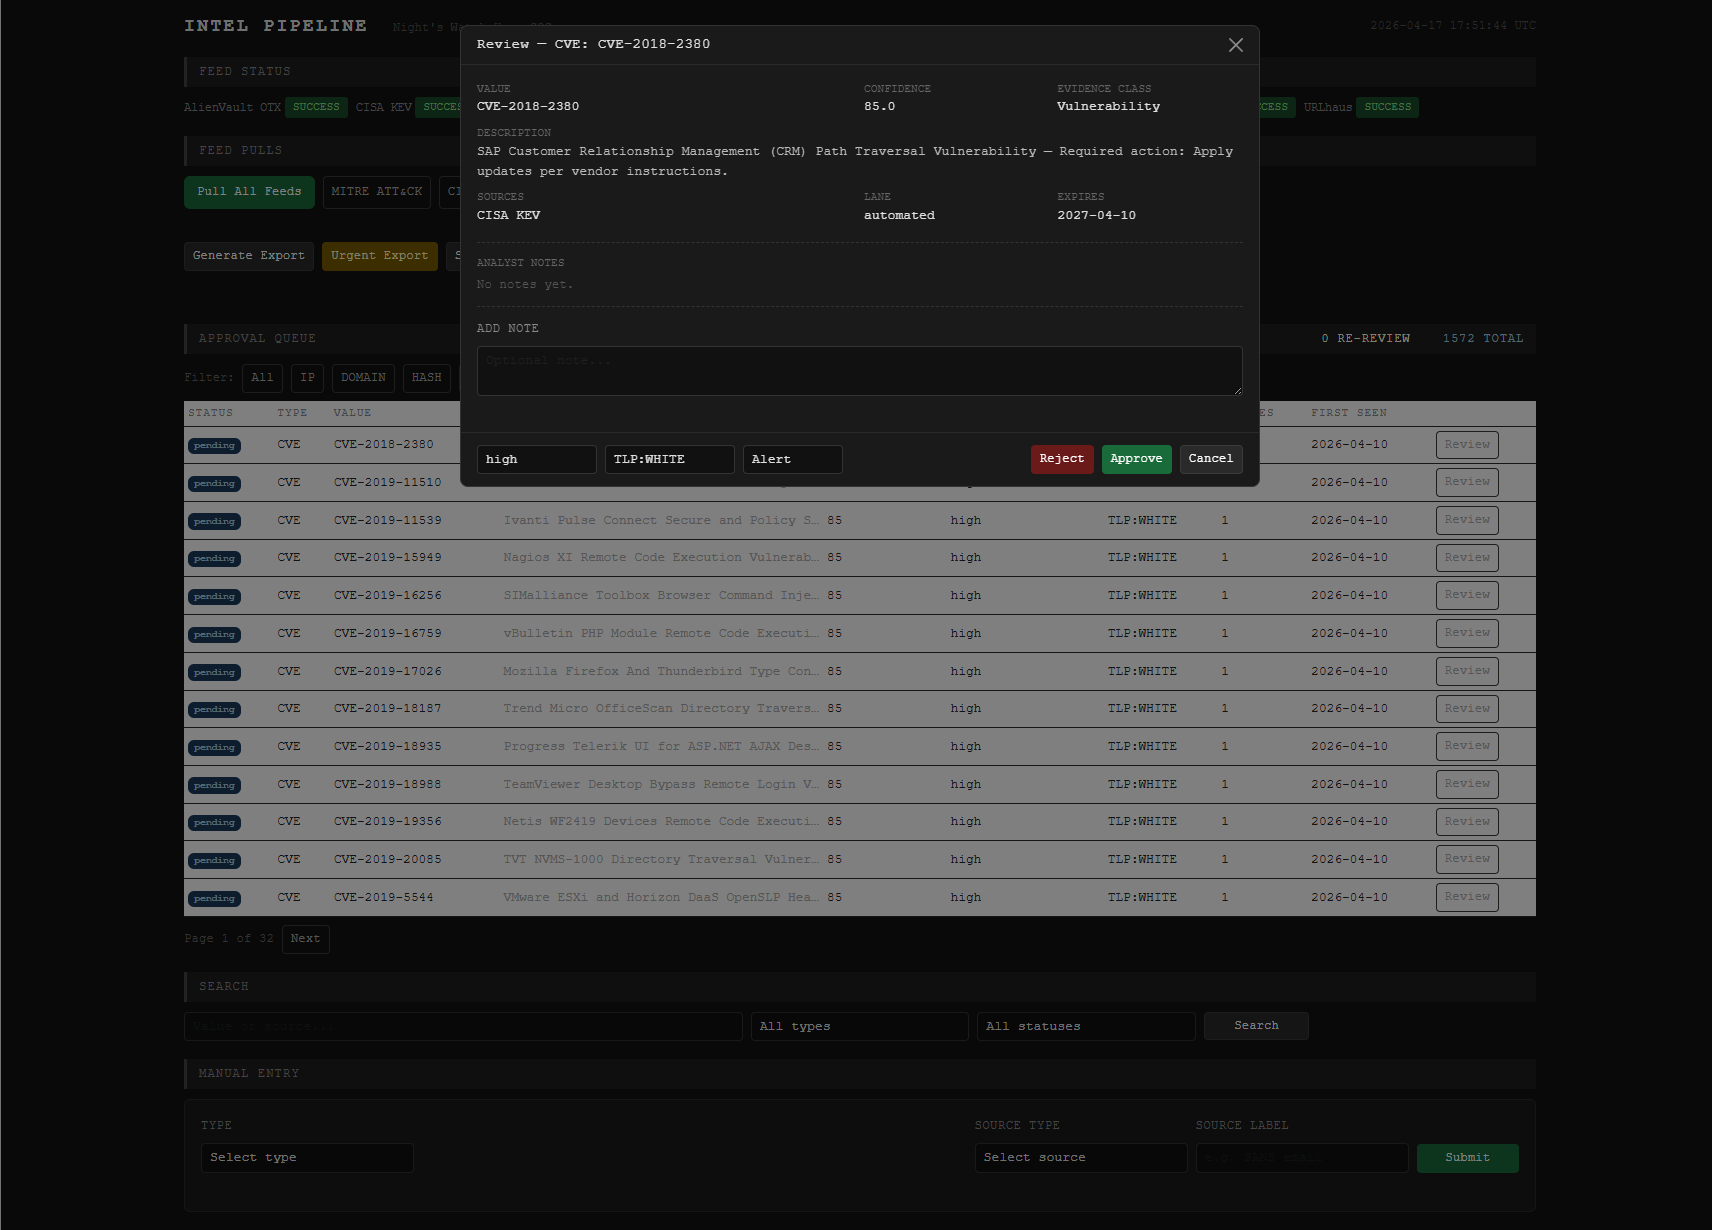The height and width of the screenshot is (1230, 1712).
Task: Click Urgent Export button
Action: [x=380, y=256]
